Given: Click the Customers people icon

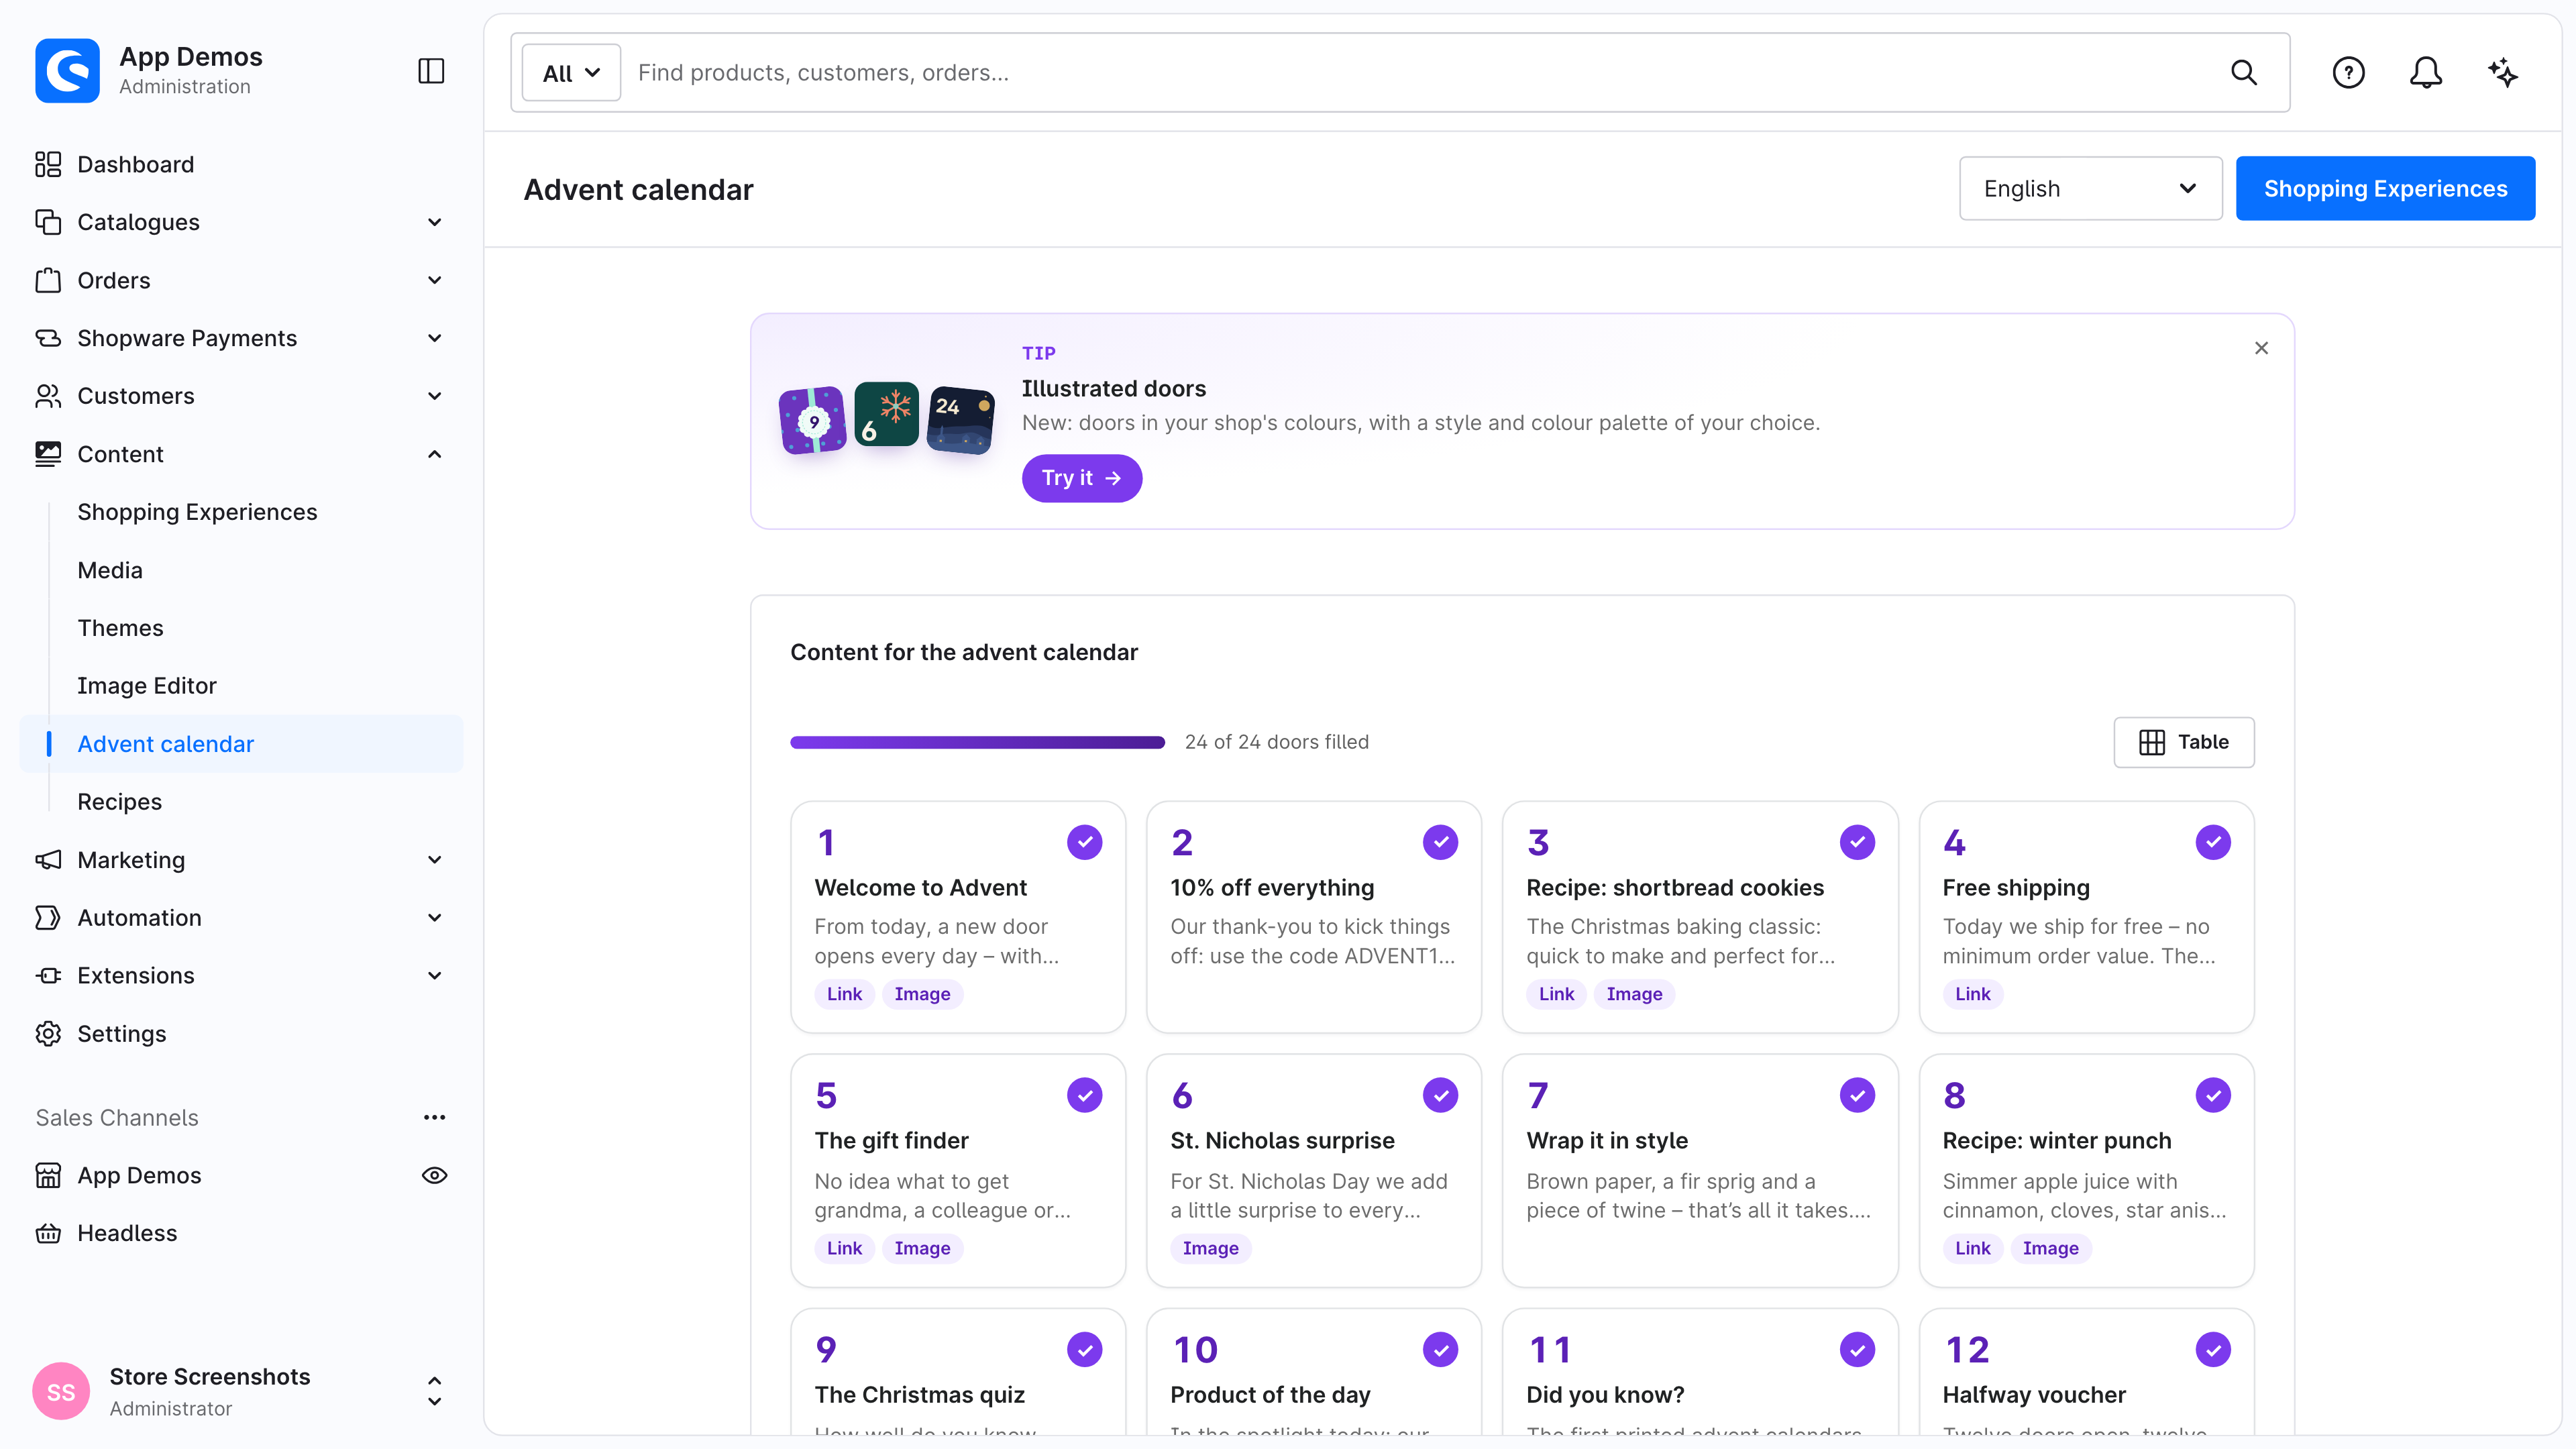Looking at the screenshot, I should click(48, 396).
